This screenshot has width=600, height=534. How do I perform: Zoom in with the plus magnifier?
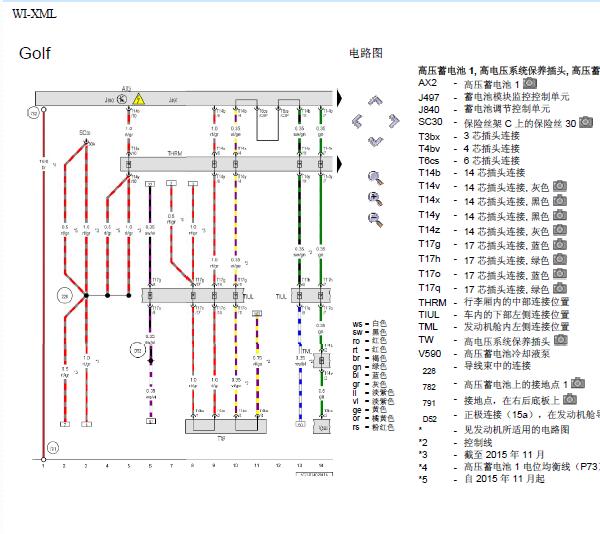(375, 199)
